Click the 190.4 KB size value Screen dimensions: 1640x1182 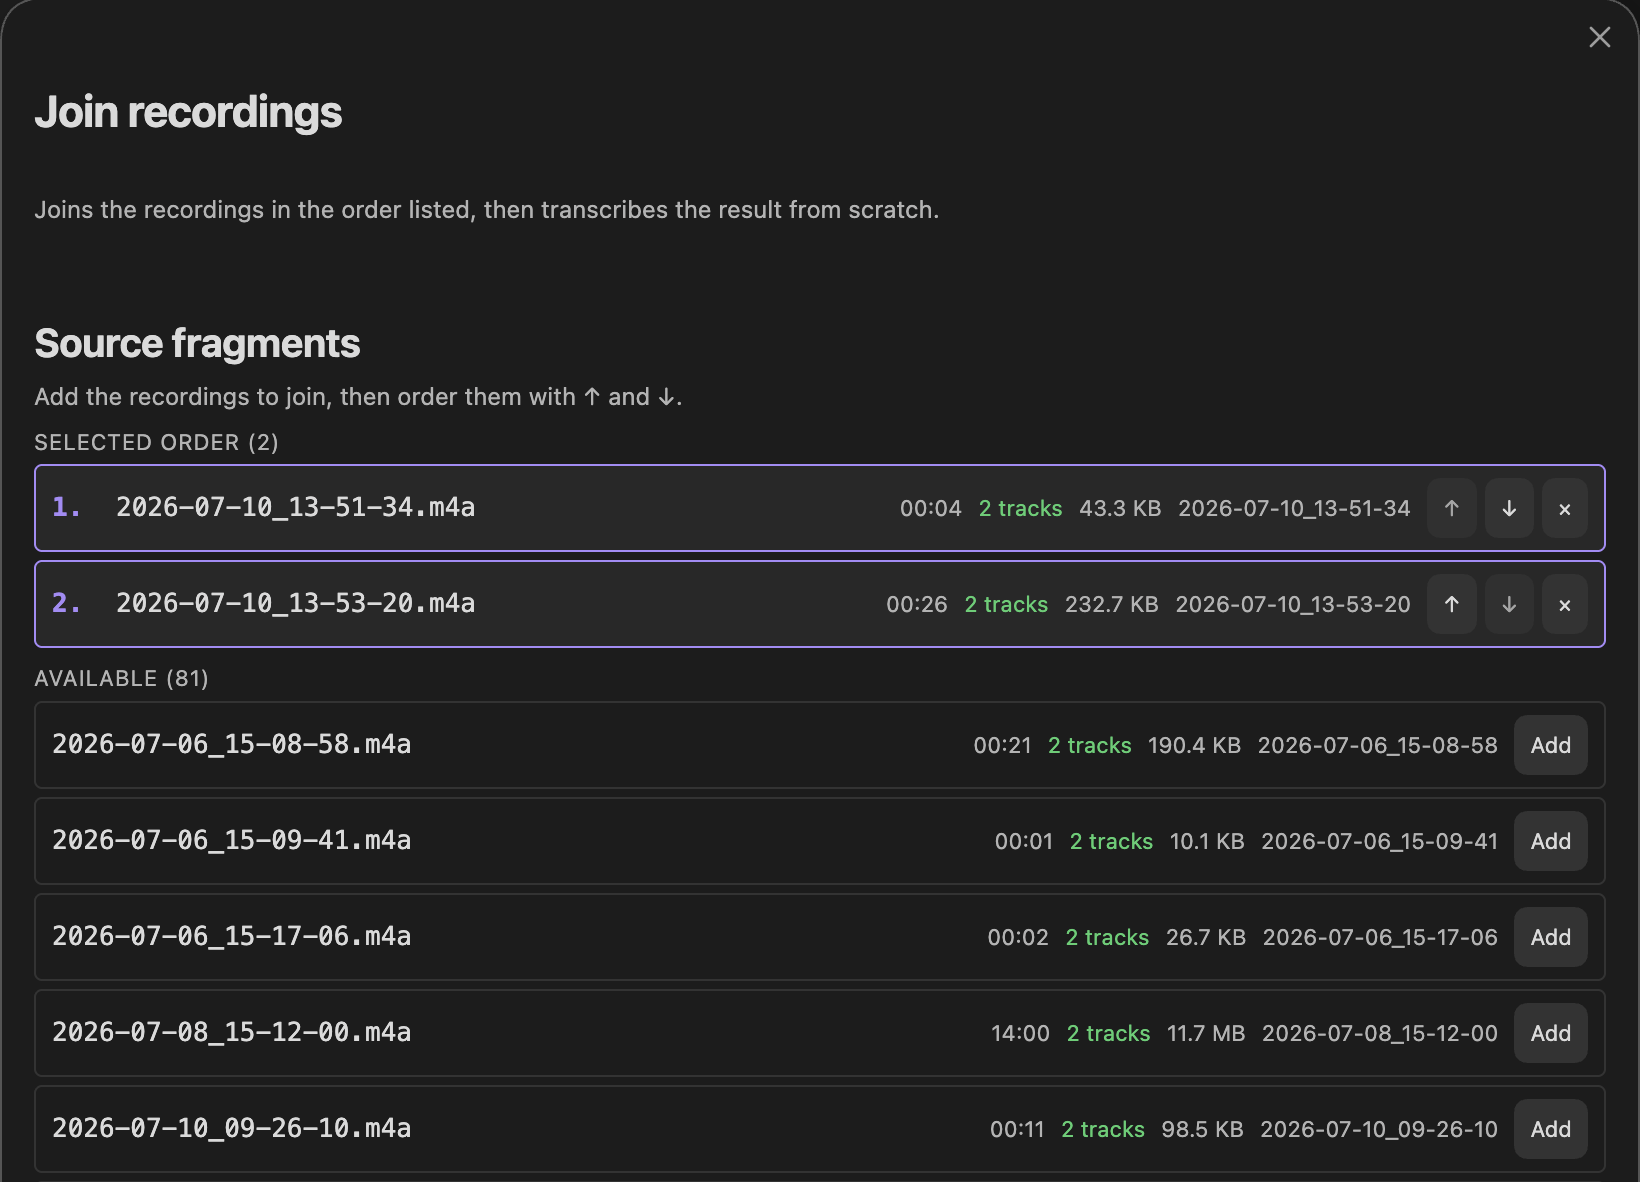pyautogui.click(x=1194, y=745)
